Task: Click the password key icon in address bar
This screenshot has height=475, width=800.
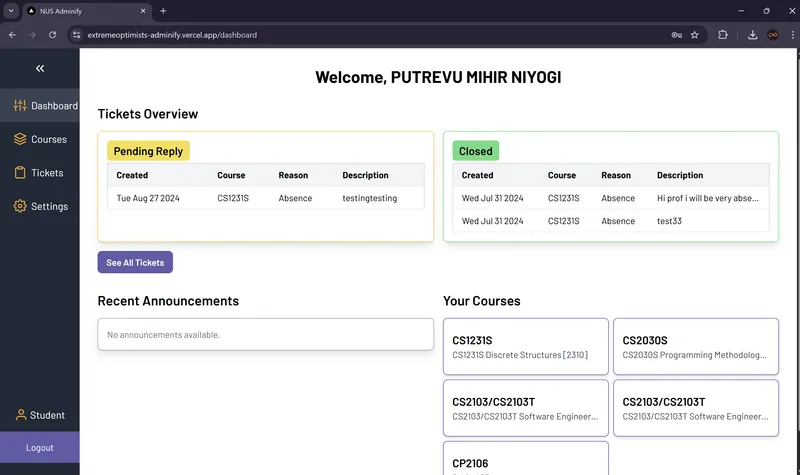Action: click(x=677, y=34)
